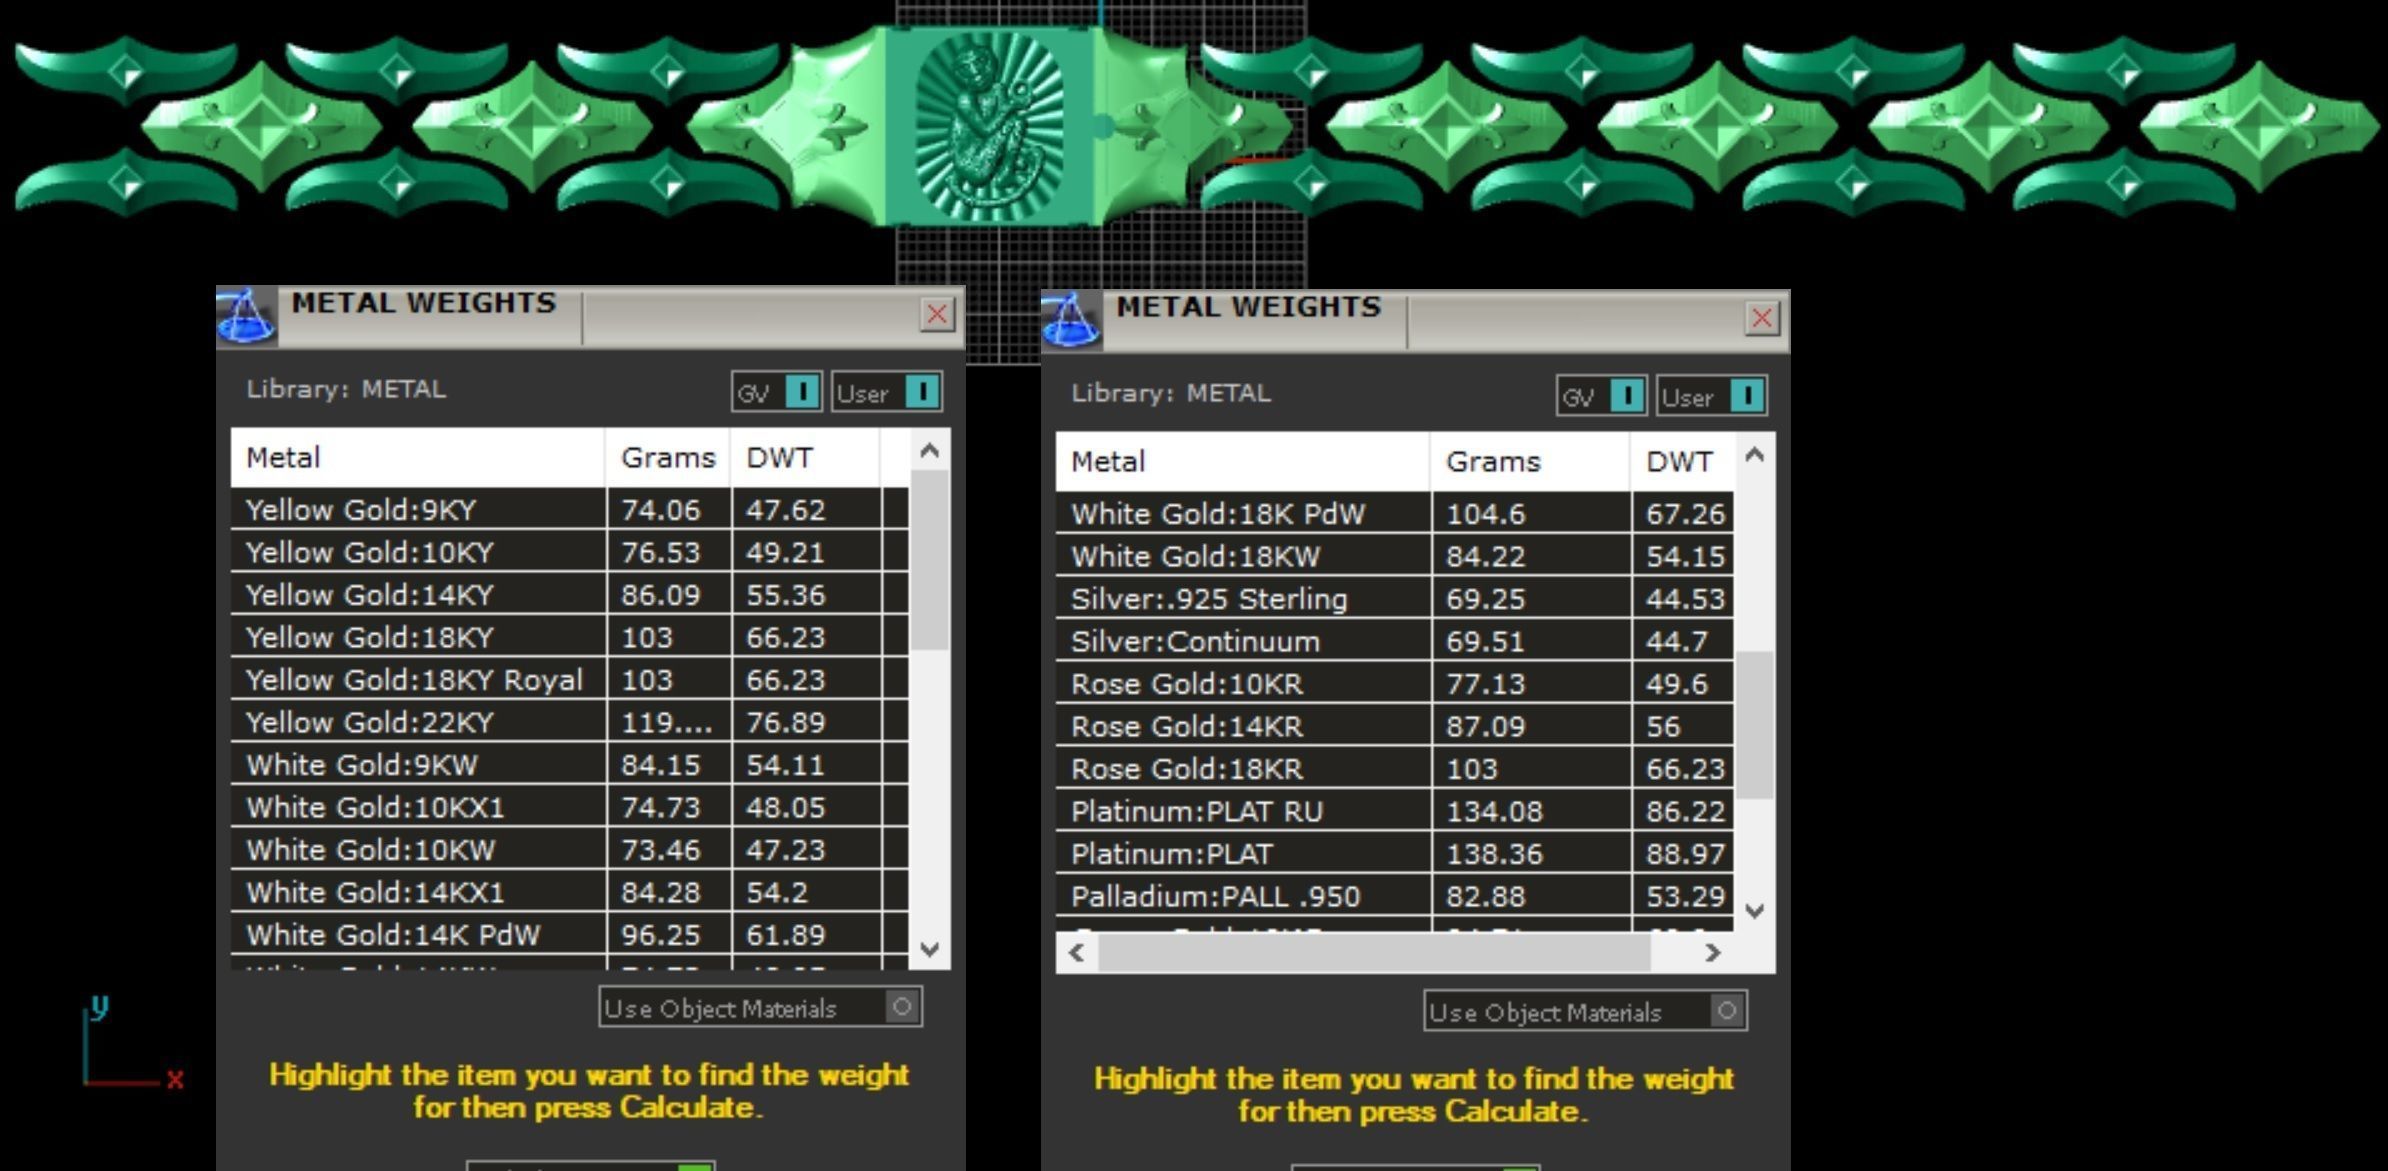Image resolution: width=2388 pixels, height=1171 pixels.
Task: Click the center medallion on the bracelet model
Action: (x=990, y=127)
